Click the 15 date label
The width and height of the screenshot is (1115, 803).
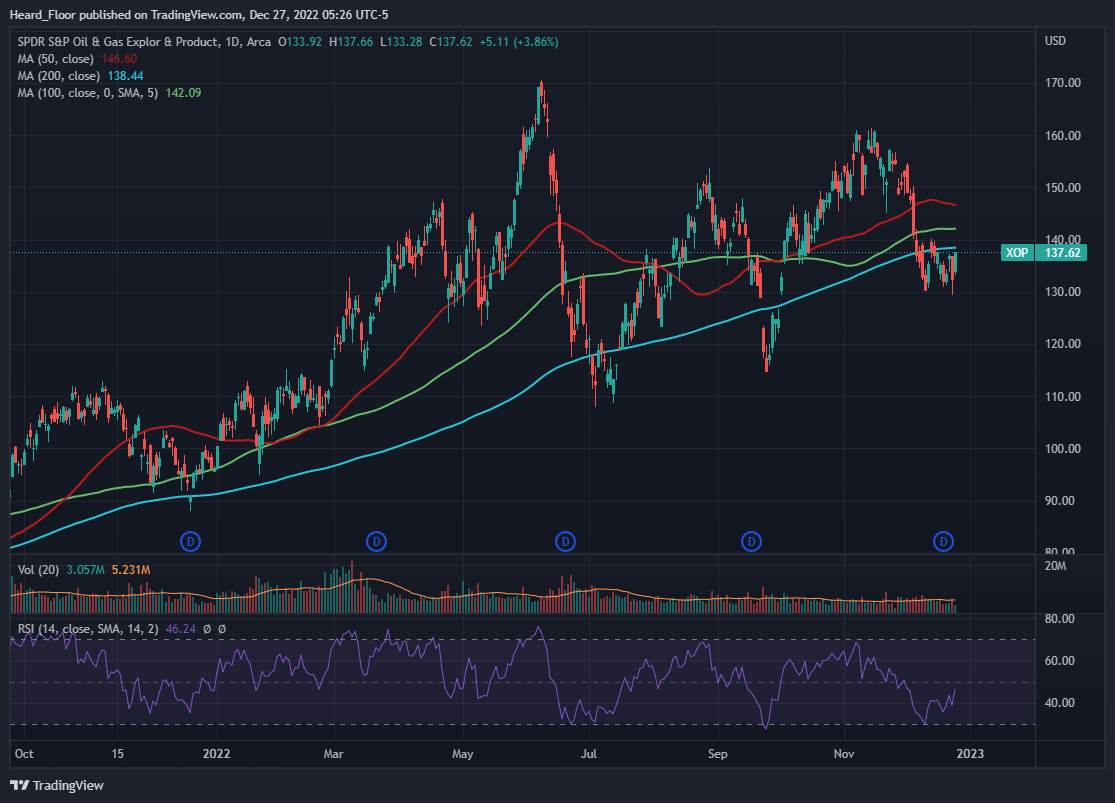(117, 754)
